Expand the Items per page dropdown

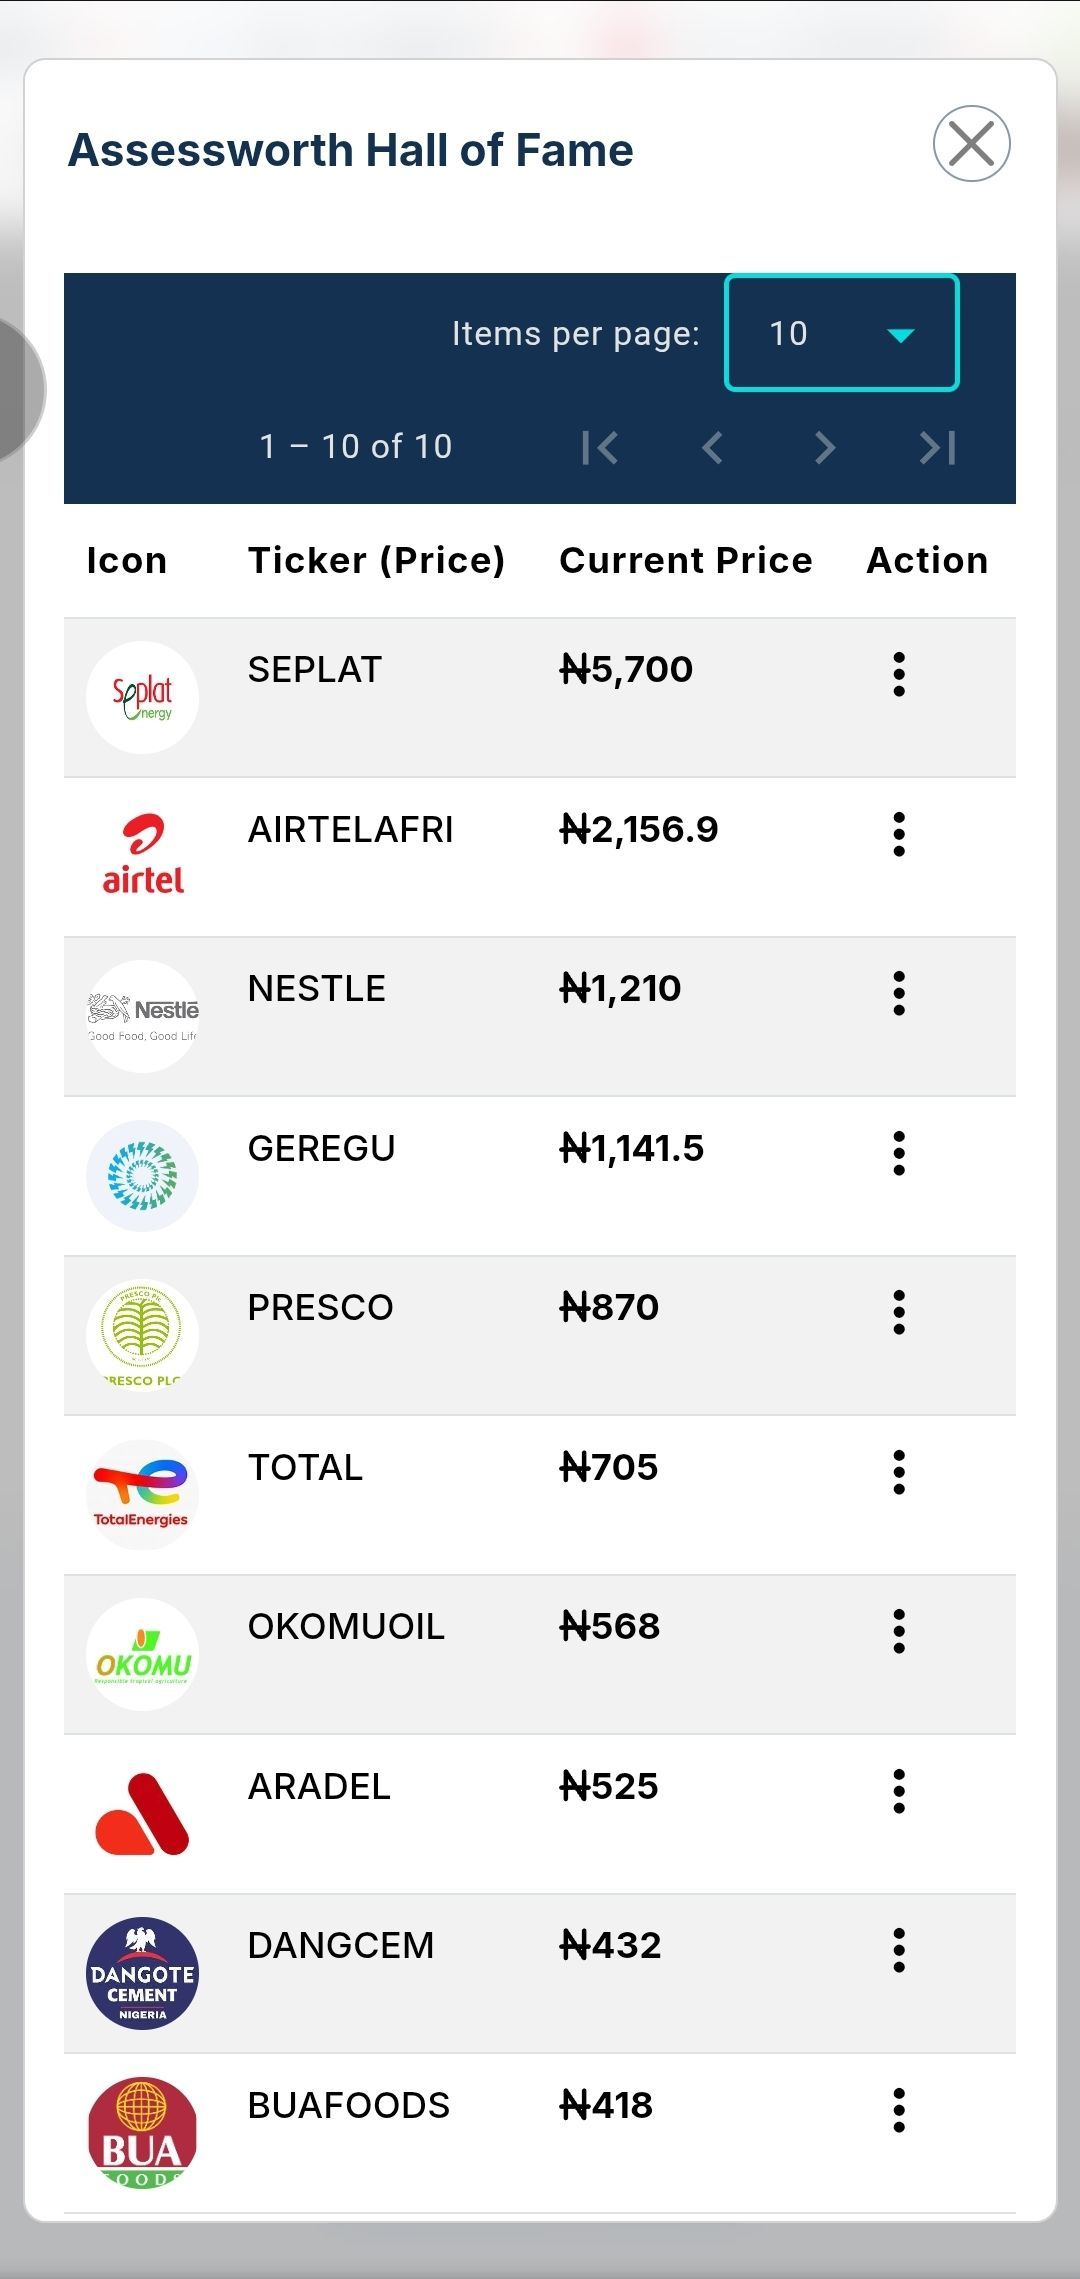click(x=841, y=333)
